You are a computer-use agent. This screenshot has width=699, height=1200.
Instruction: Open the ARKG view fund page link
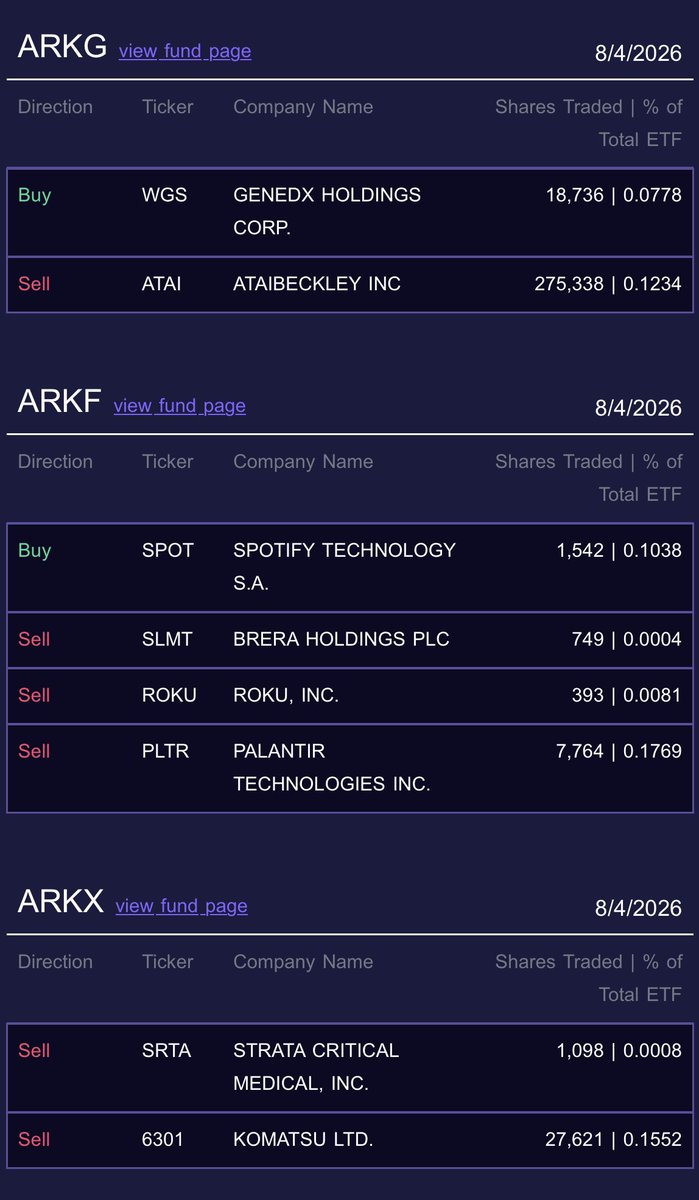(x=185, y=51)
